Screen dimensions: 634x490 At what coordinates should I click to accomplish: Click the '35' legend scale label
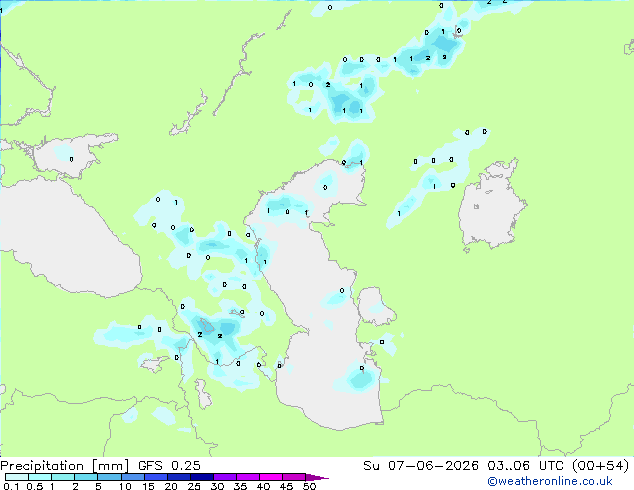(240, 486)
